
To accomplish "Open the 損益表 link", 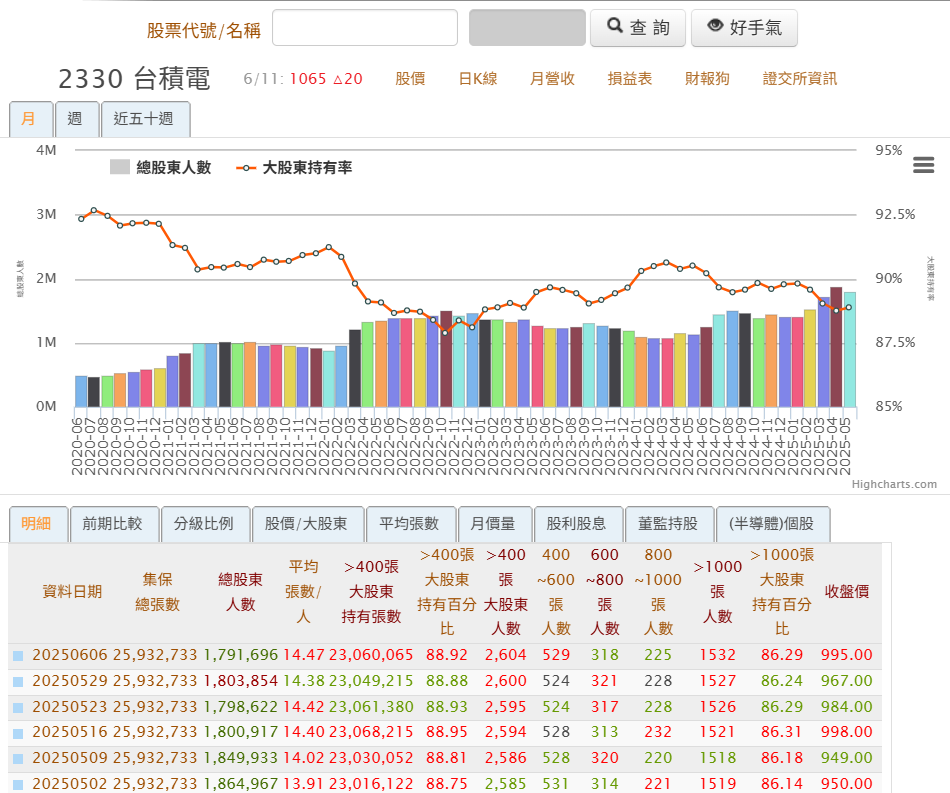I will [629, 79].
